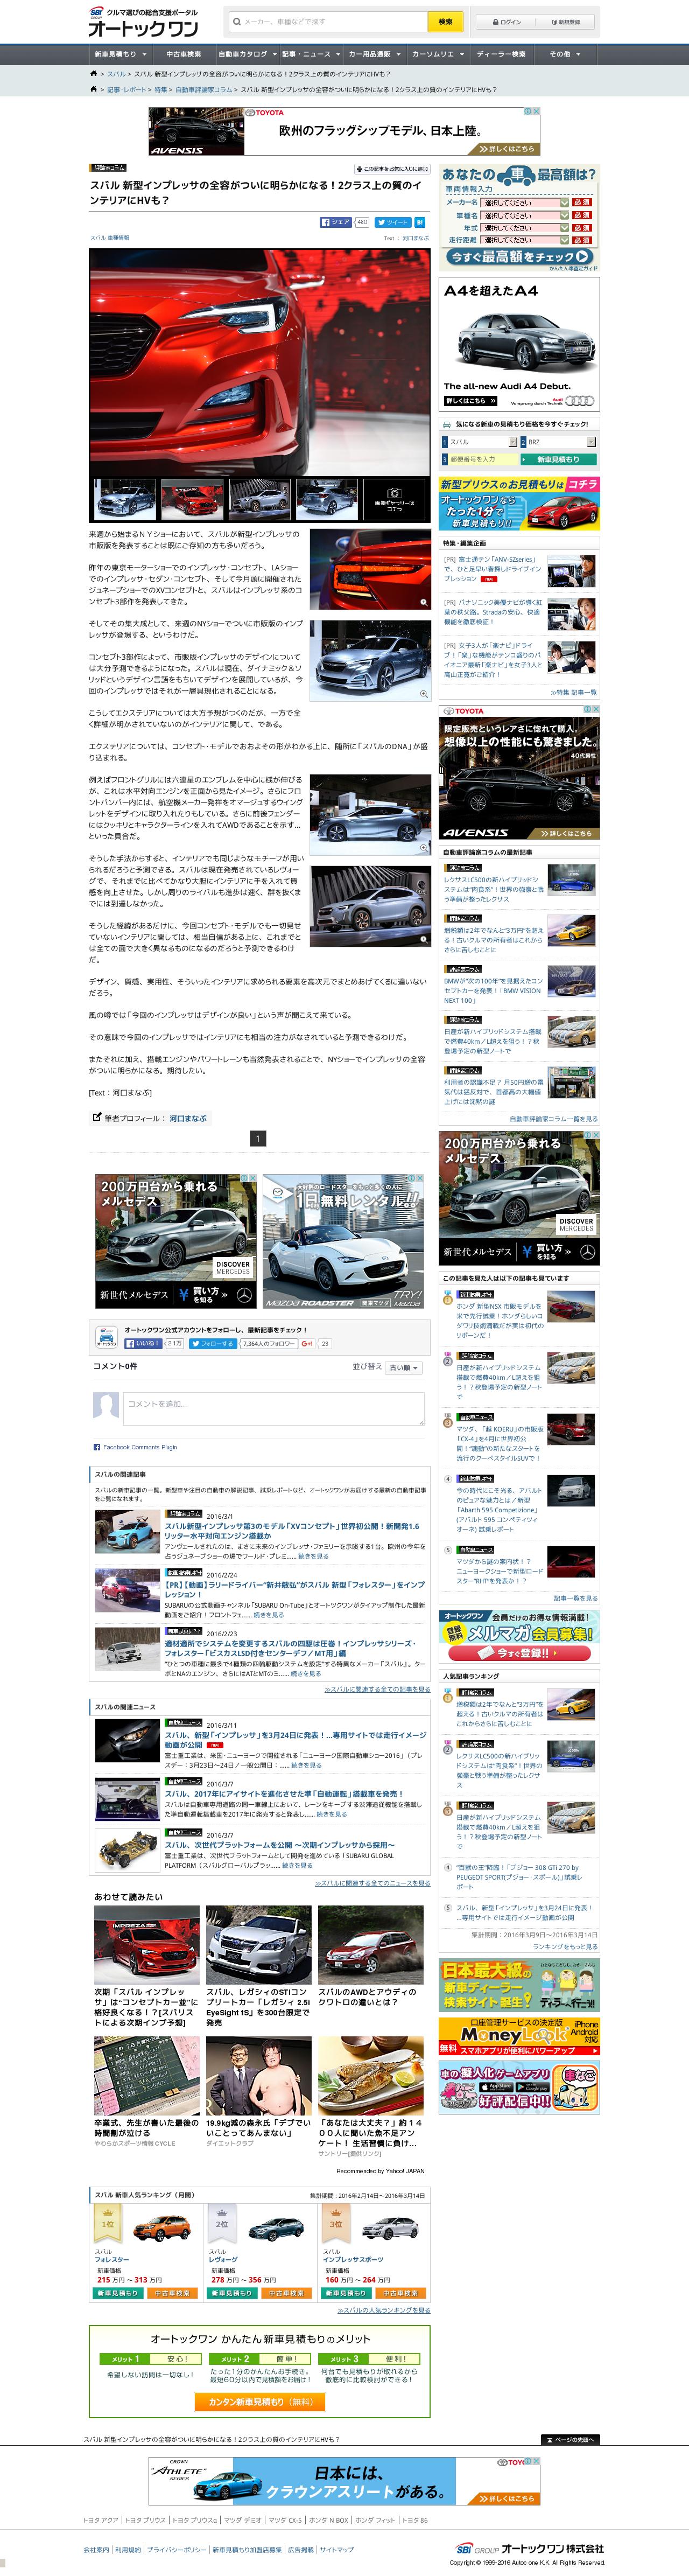Open the 古い順 comment sort dropdown

pos(404,1367)
